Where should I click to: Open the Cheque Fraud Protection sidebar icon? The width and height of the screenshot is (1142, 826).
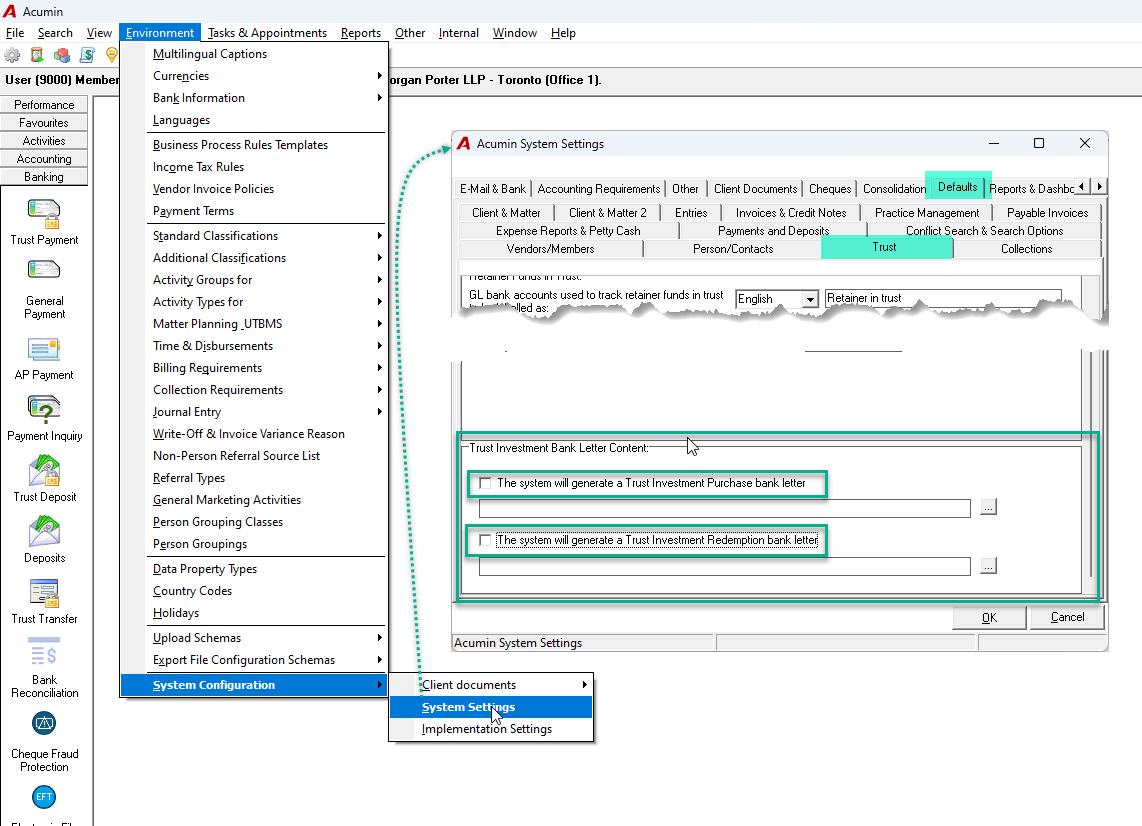tap(44, 723)
